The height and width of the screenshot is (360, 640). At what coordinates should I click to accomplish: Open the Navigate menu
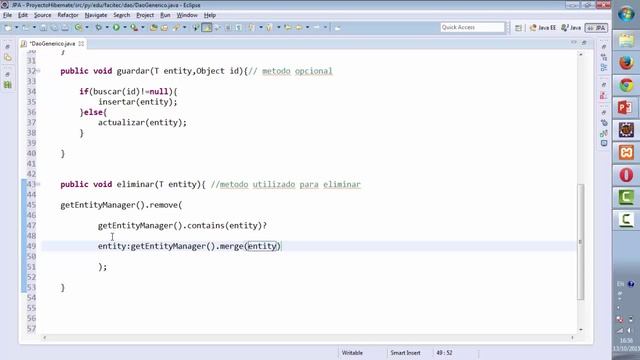[96, 15]
